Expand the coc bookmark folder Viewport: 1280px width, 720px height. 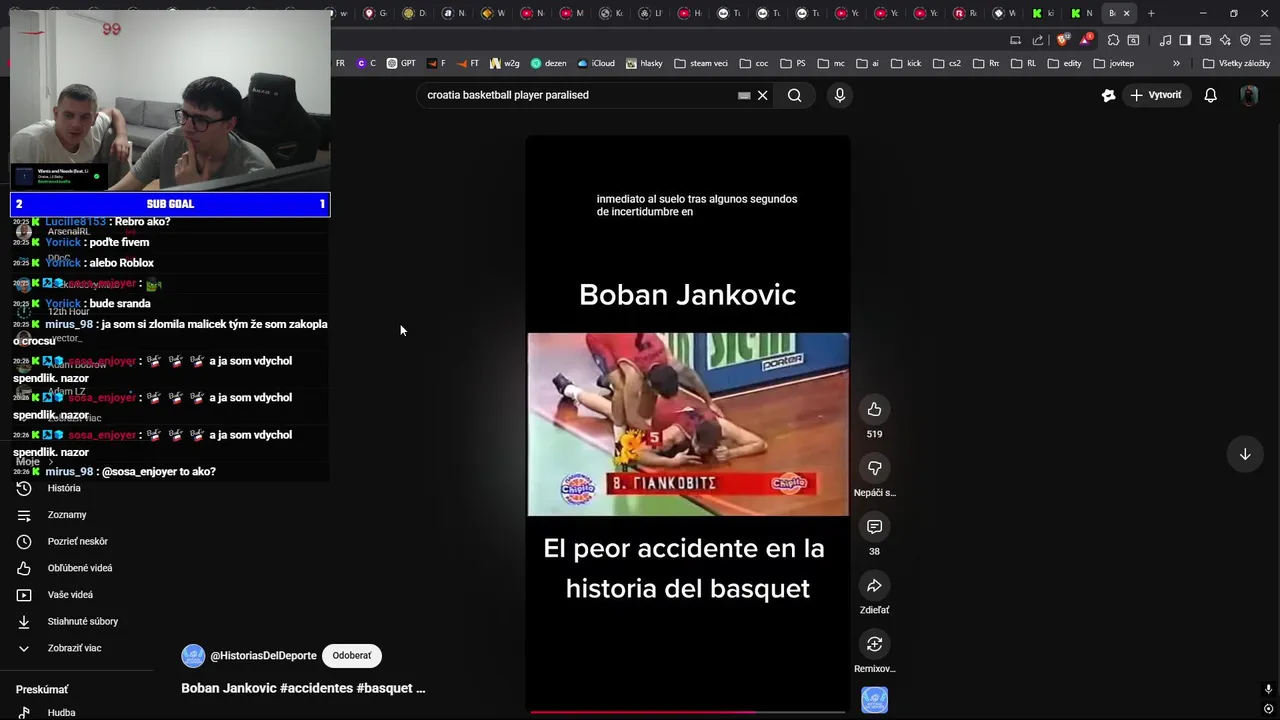click(x=754, y=63)
